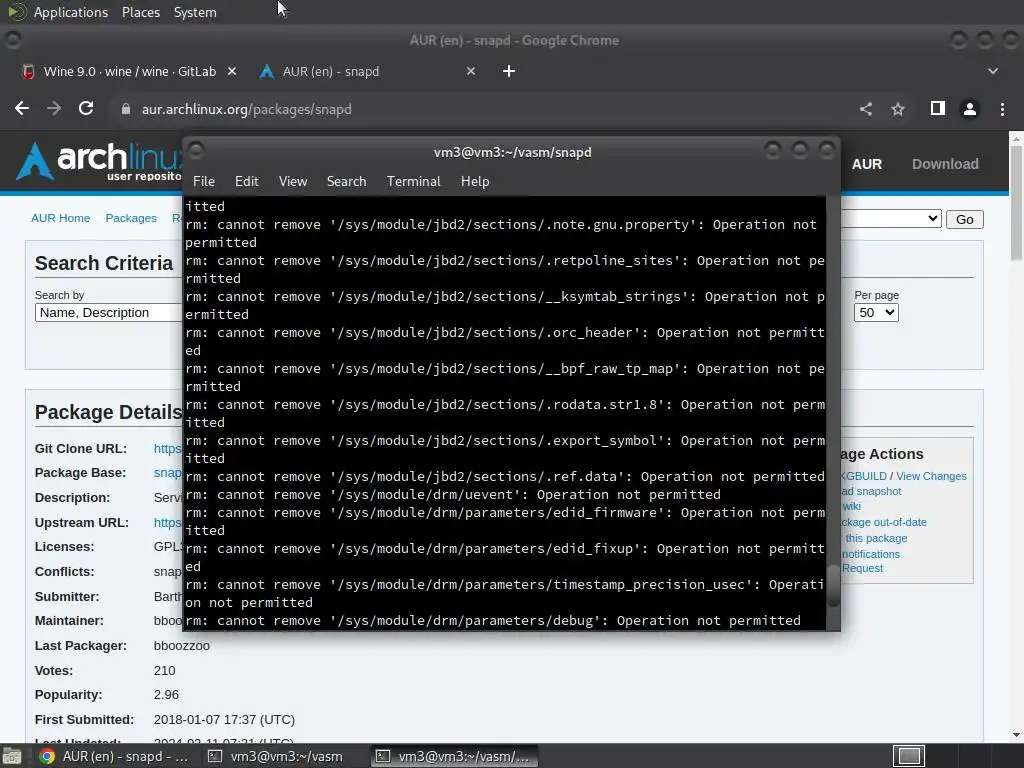Expand Chrome tab search chevron
This screenshot has height=768, width=1024.
pyautogui.click(x=993, y=71)
